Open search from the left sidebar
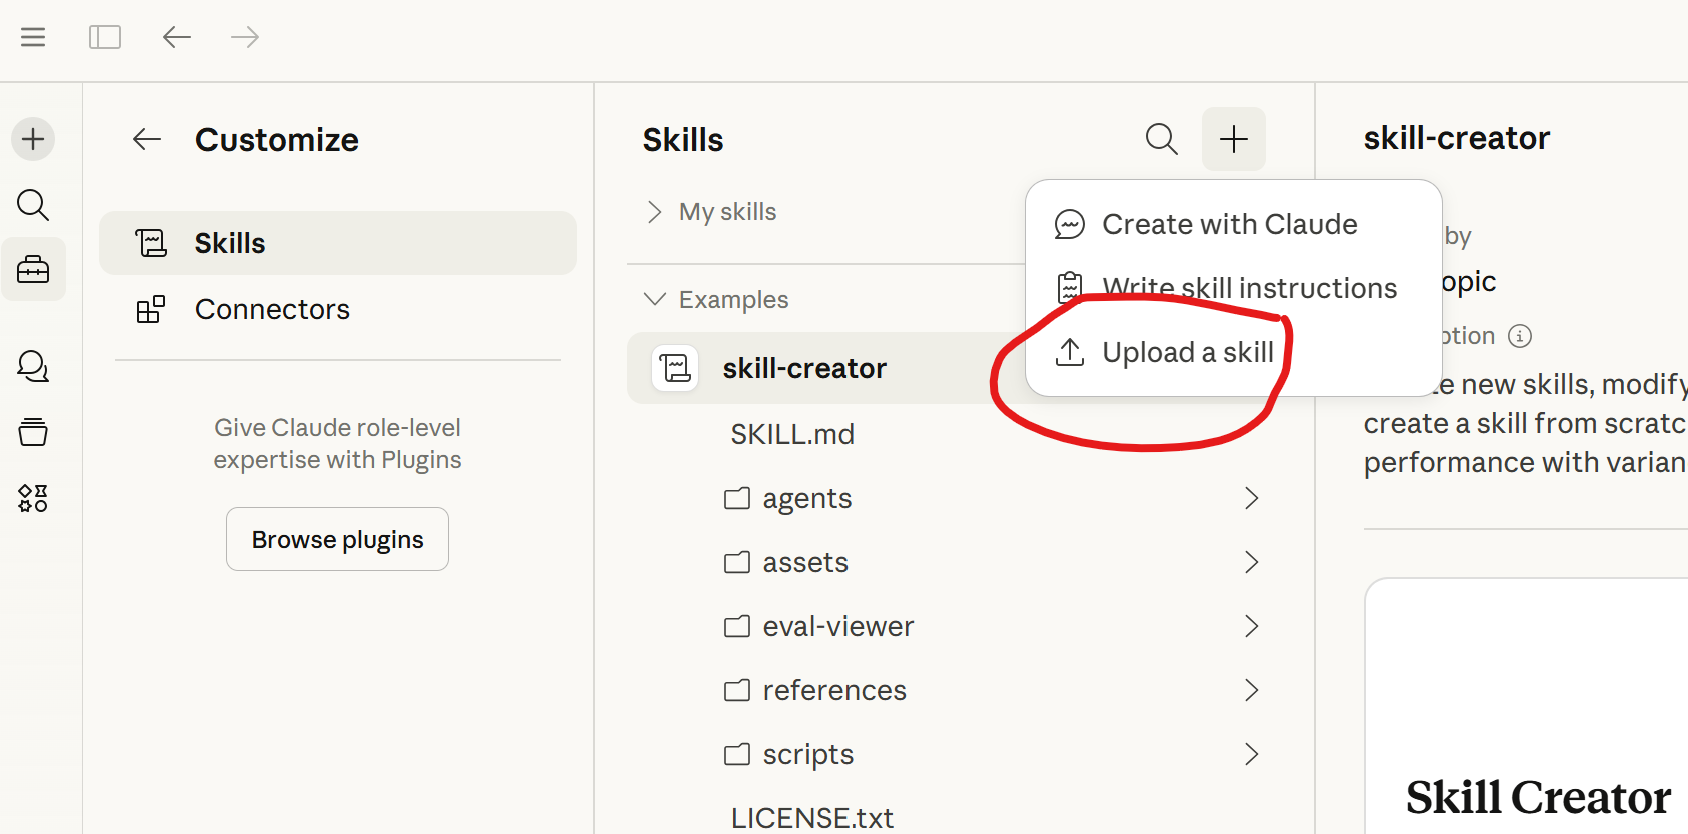This screenshot has height=834, width=1688. tap(33, 204)
